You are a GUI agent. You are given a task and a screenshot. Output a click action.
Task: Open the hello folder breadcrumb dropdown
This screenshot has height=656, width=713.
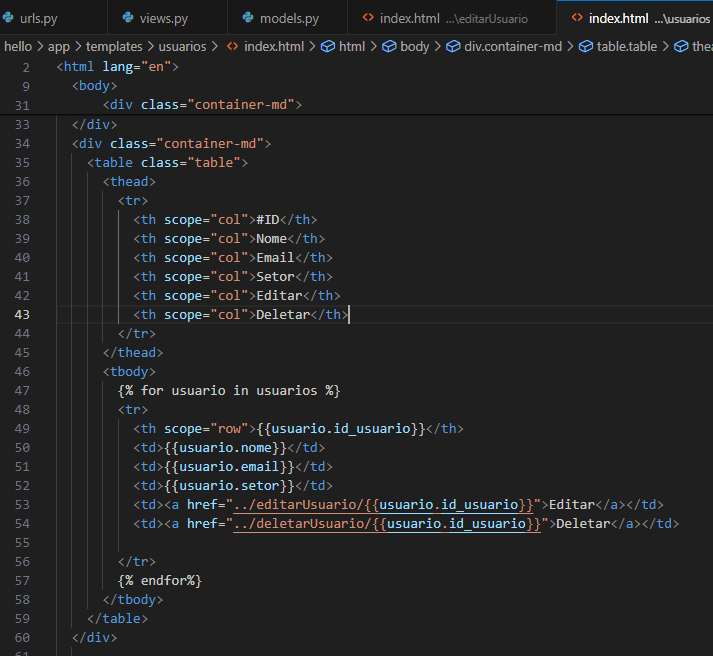(x=18, y=46)
